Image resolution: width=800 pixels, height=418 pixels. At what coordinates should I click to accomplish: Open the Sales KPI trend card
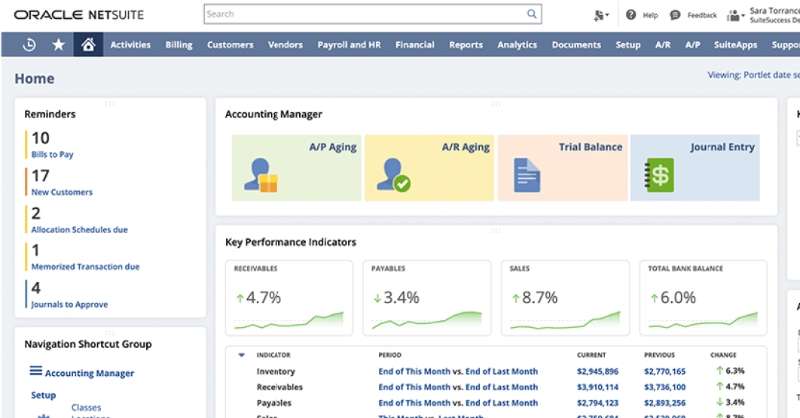pos(565,298)
